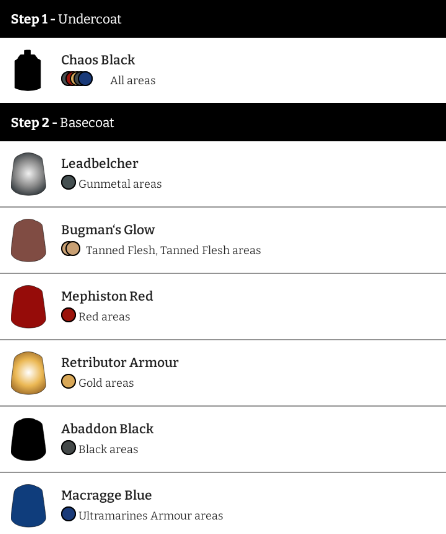Select the Tanned Flesh double swatch
The width and height of the screenshot is (446, 534).
(71, 249)
